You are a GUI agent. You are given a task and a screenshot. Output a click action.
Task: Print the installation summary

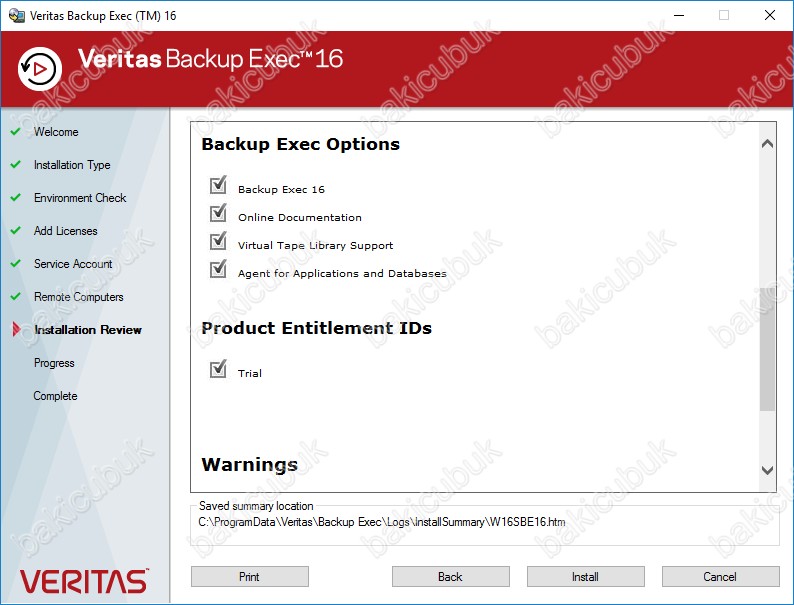249,577
